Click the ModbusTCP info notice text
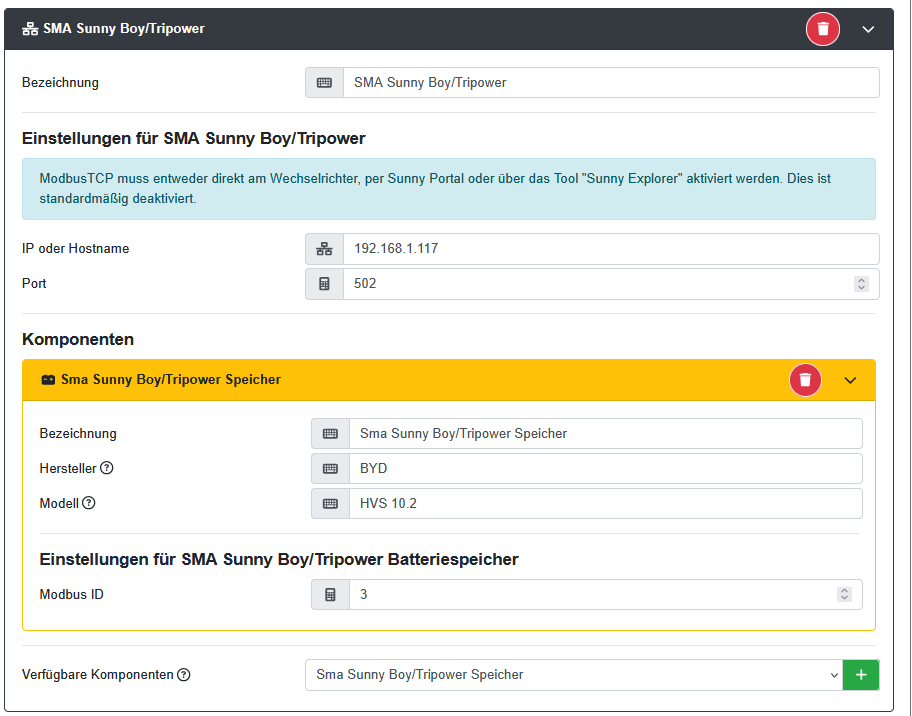 tap(434, 188)
